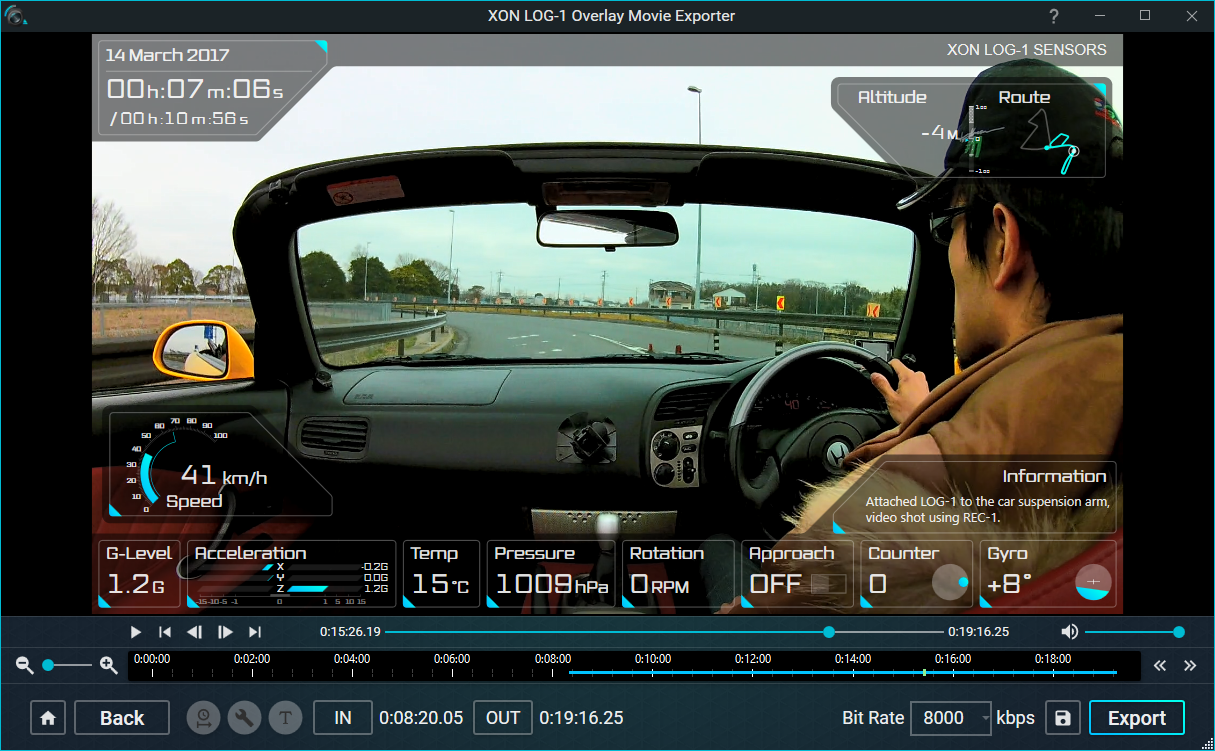This screenshot has height=751, width=1215.
Task: Zoom in the timeline with the magnifier plus
Action: pos(109,665)
